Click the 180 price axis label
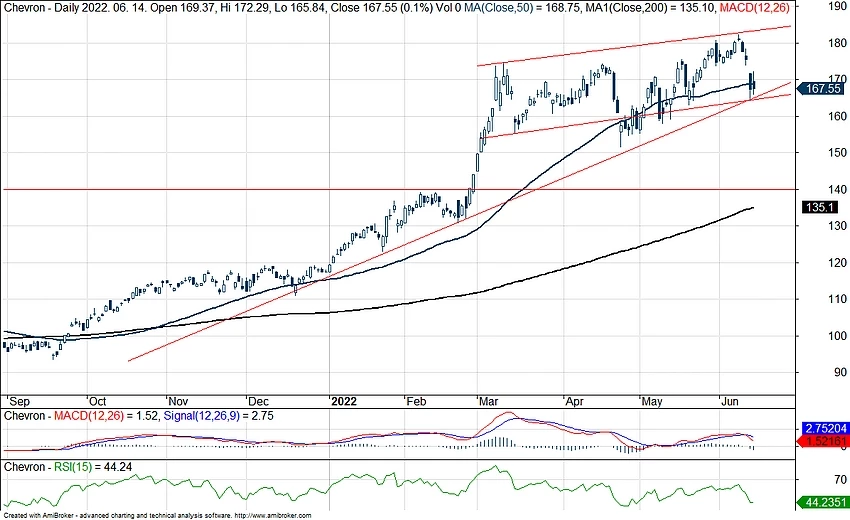 click(838, 43)
